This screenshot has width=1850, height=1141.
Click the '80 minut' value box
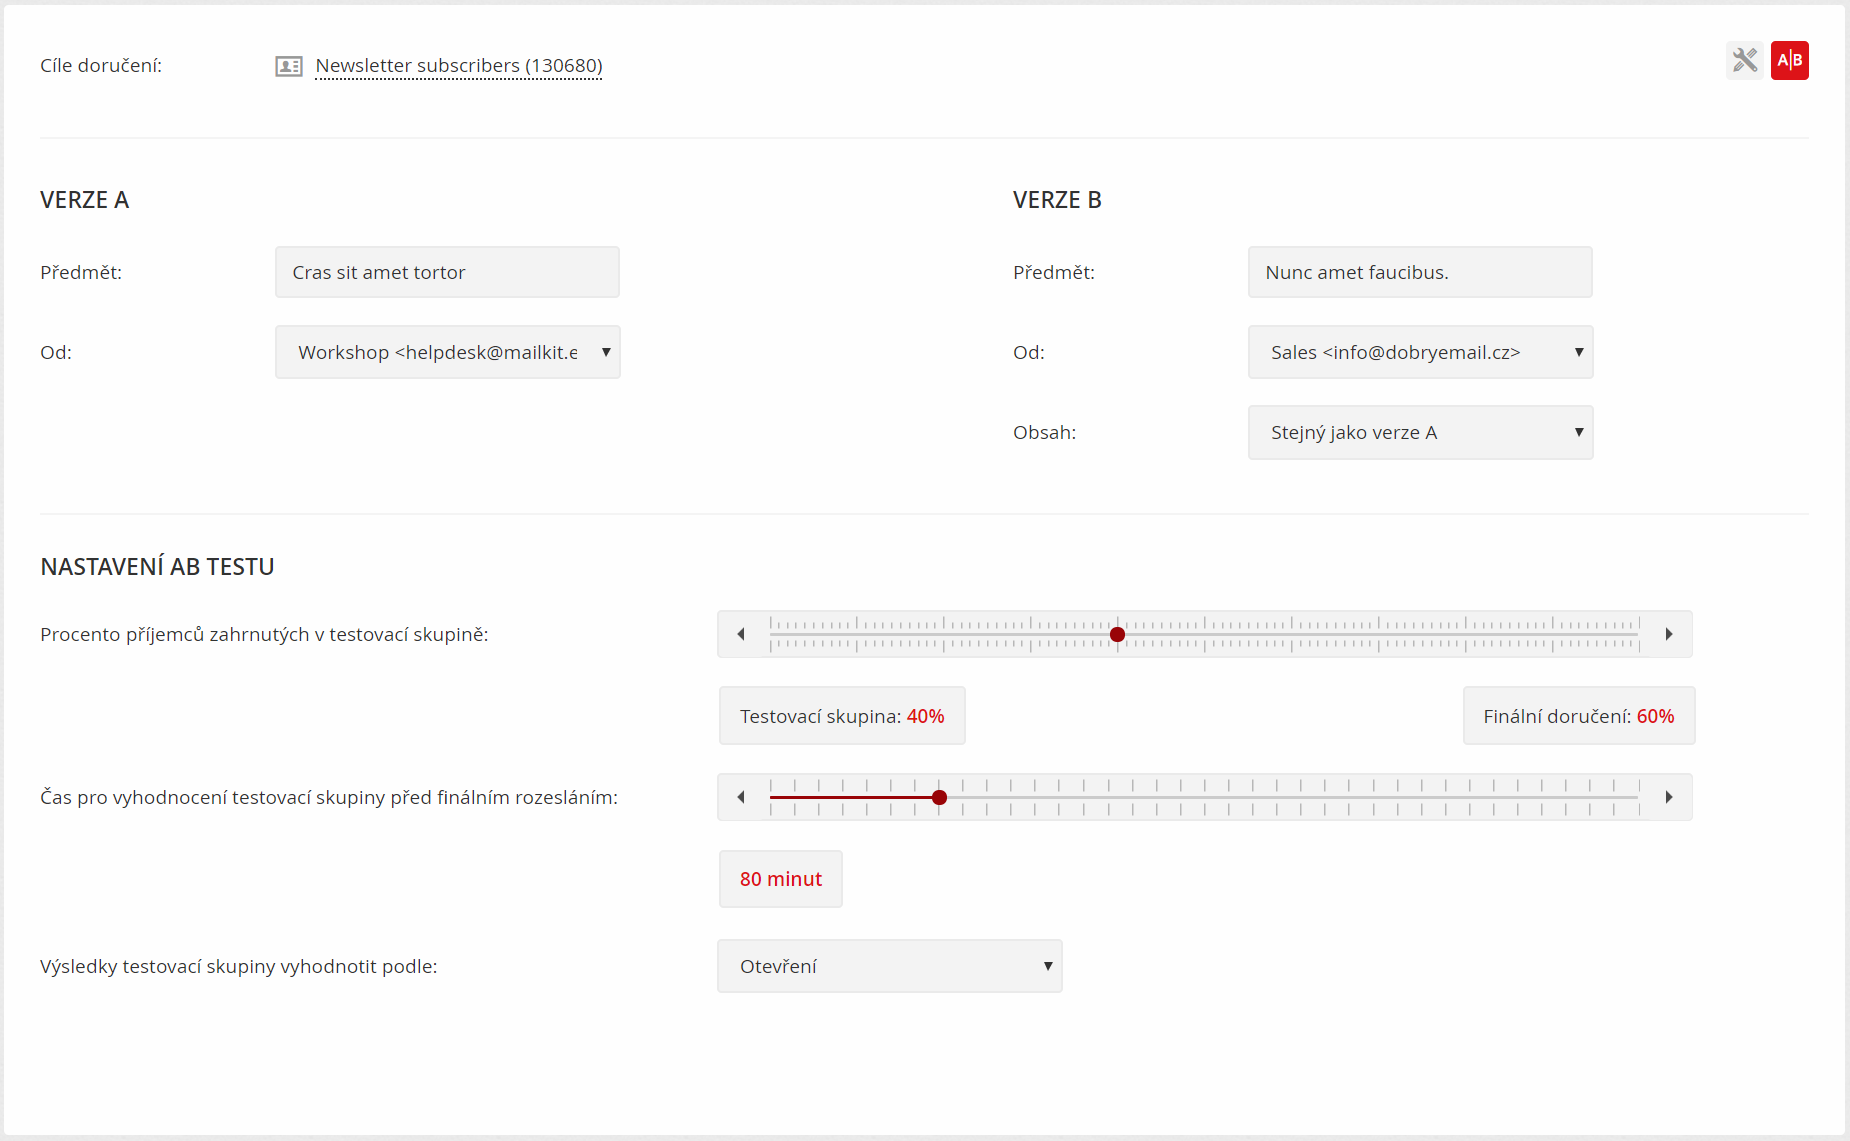click(781, 879)
